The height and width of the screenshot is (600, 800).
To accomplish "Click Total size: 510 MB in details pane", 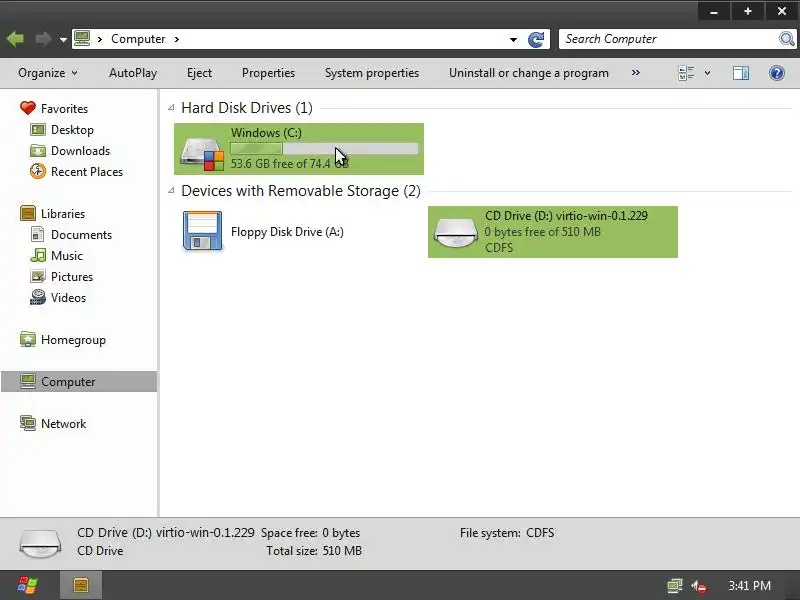I will (314, 551).
